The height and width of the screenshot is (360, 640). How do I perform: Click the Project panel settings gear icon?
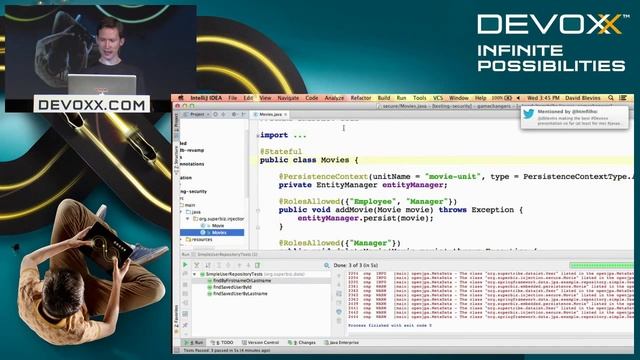pos(234,115)
